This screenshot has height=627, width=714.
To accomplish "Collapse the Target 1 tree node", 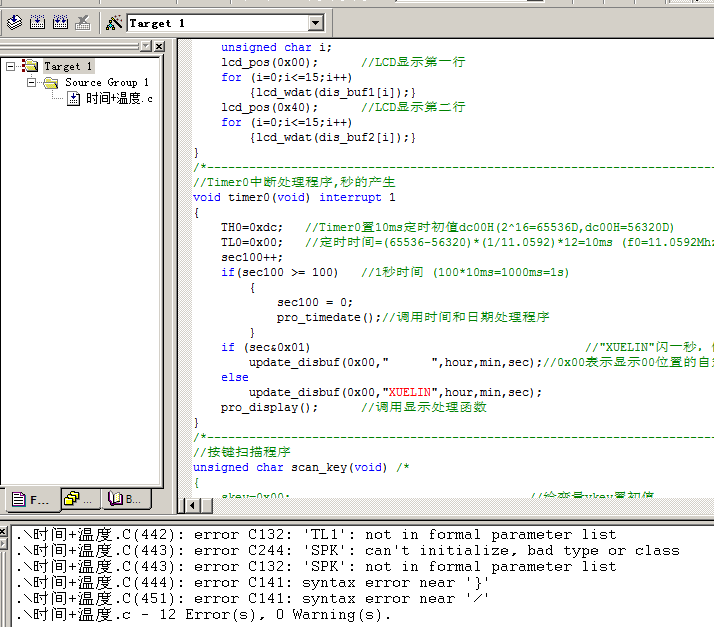I will click(x=10, y=66).
